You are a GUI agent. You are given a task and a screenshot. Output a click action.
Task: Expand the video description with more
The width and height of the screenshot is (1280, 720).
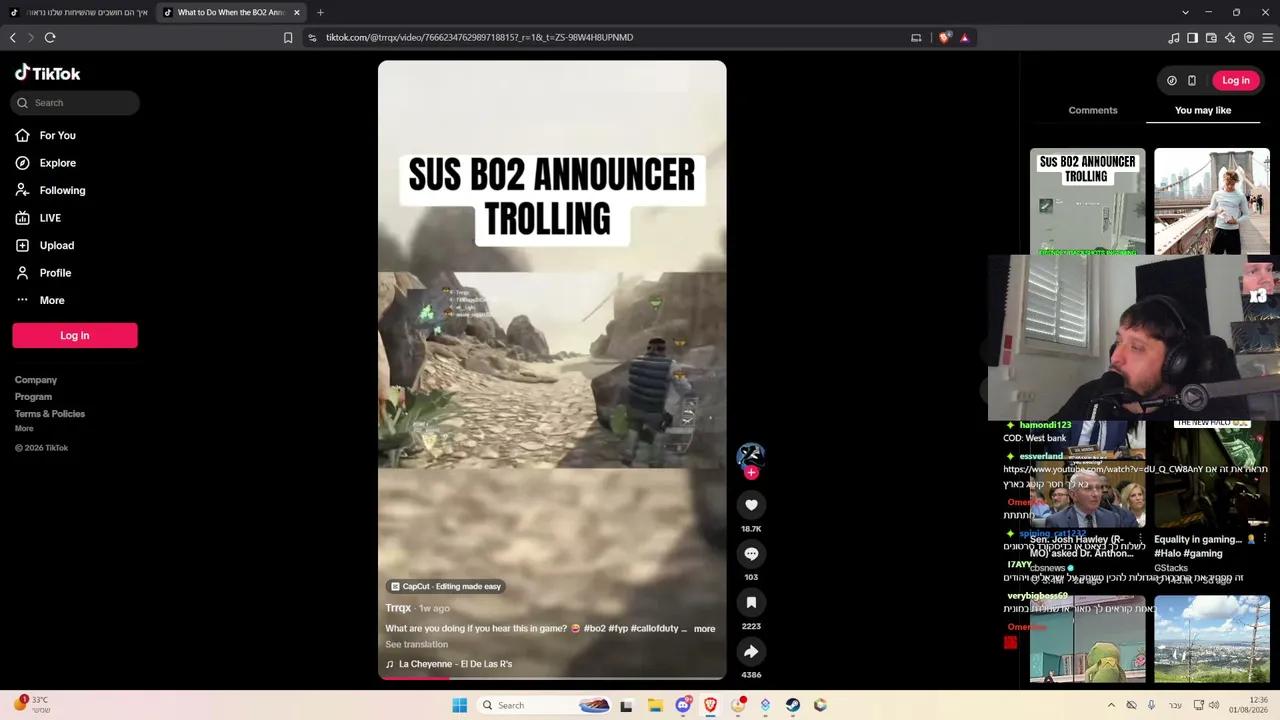(704, 629)
